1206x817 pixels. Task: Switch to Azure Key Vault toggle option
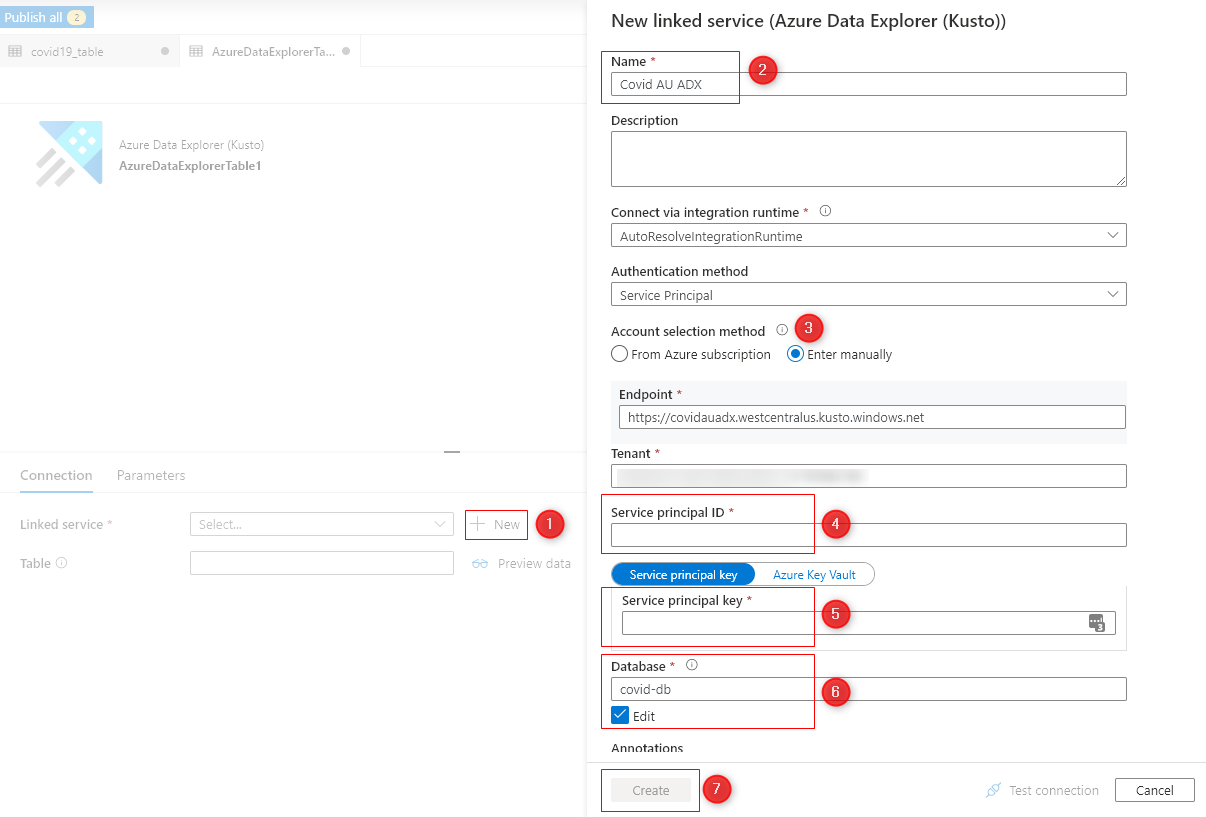pos(814,574)
